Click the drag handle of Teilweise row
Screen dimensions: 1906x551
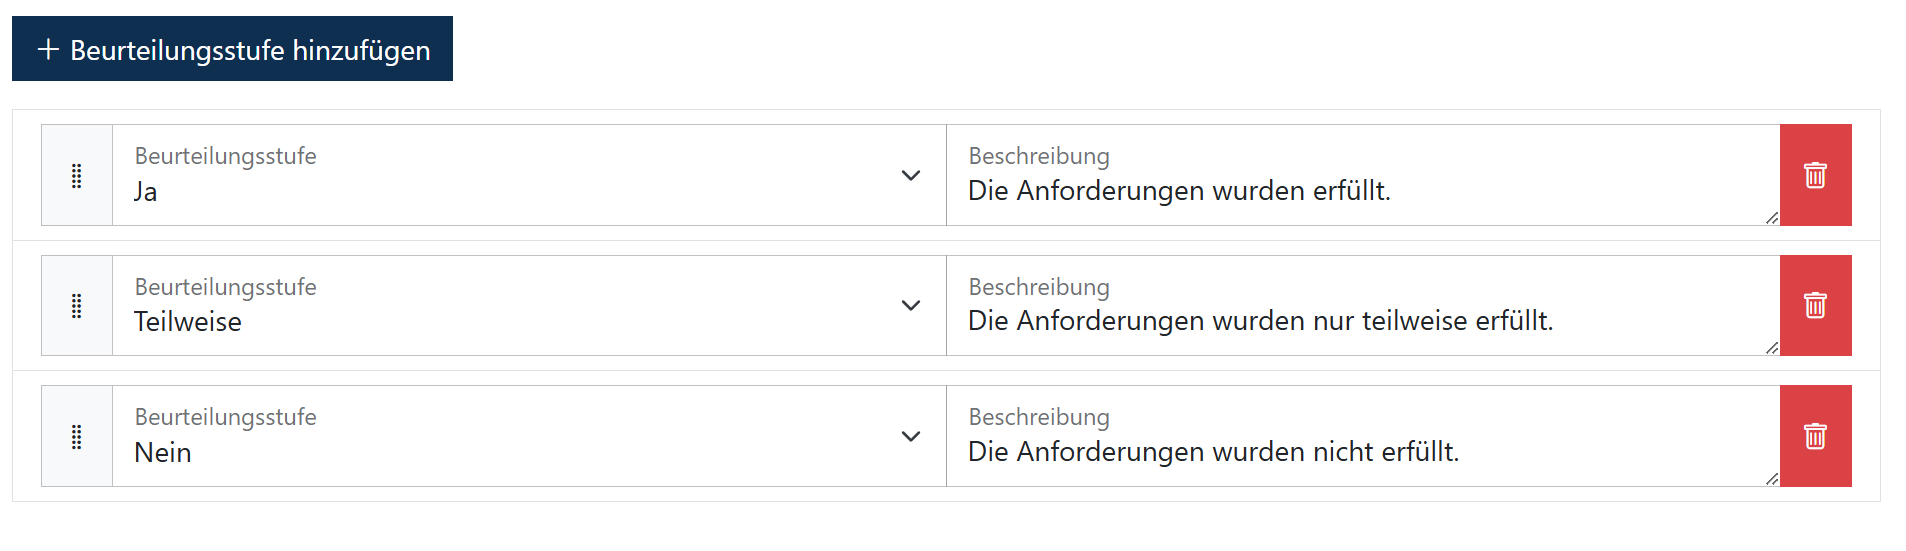click(77, 305)
